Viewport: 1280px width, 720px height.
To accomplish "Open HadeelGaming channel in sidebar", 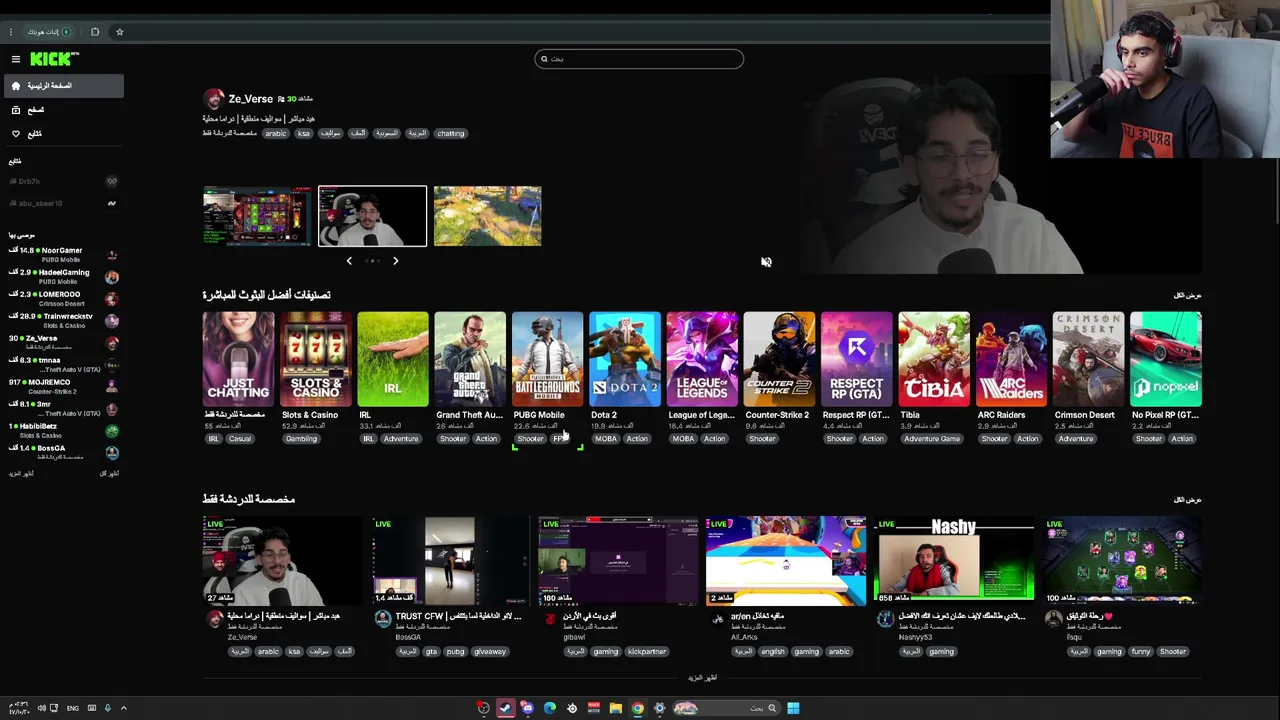I will [x=62, y=277].
